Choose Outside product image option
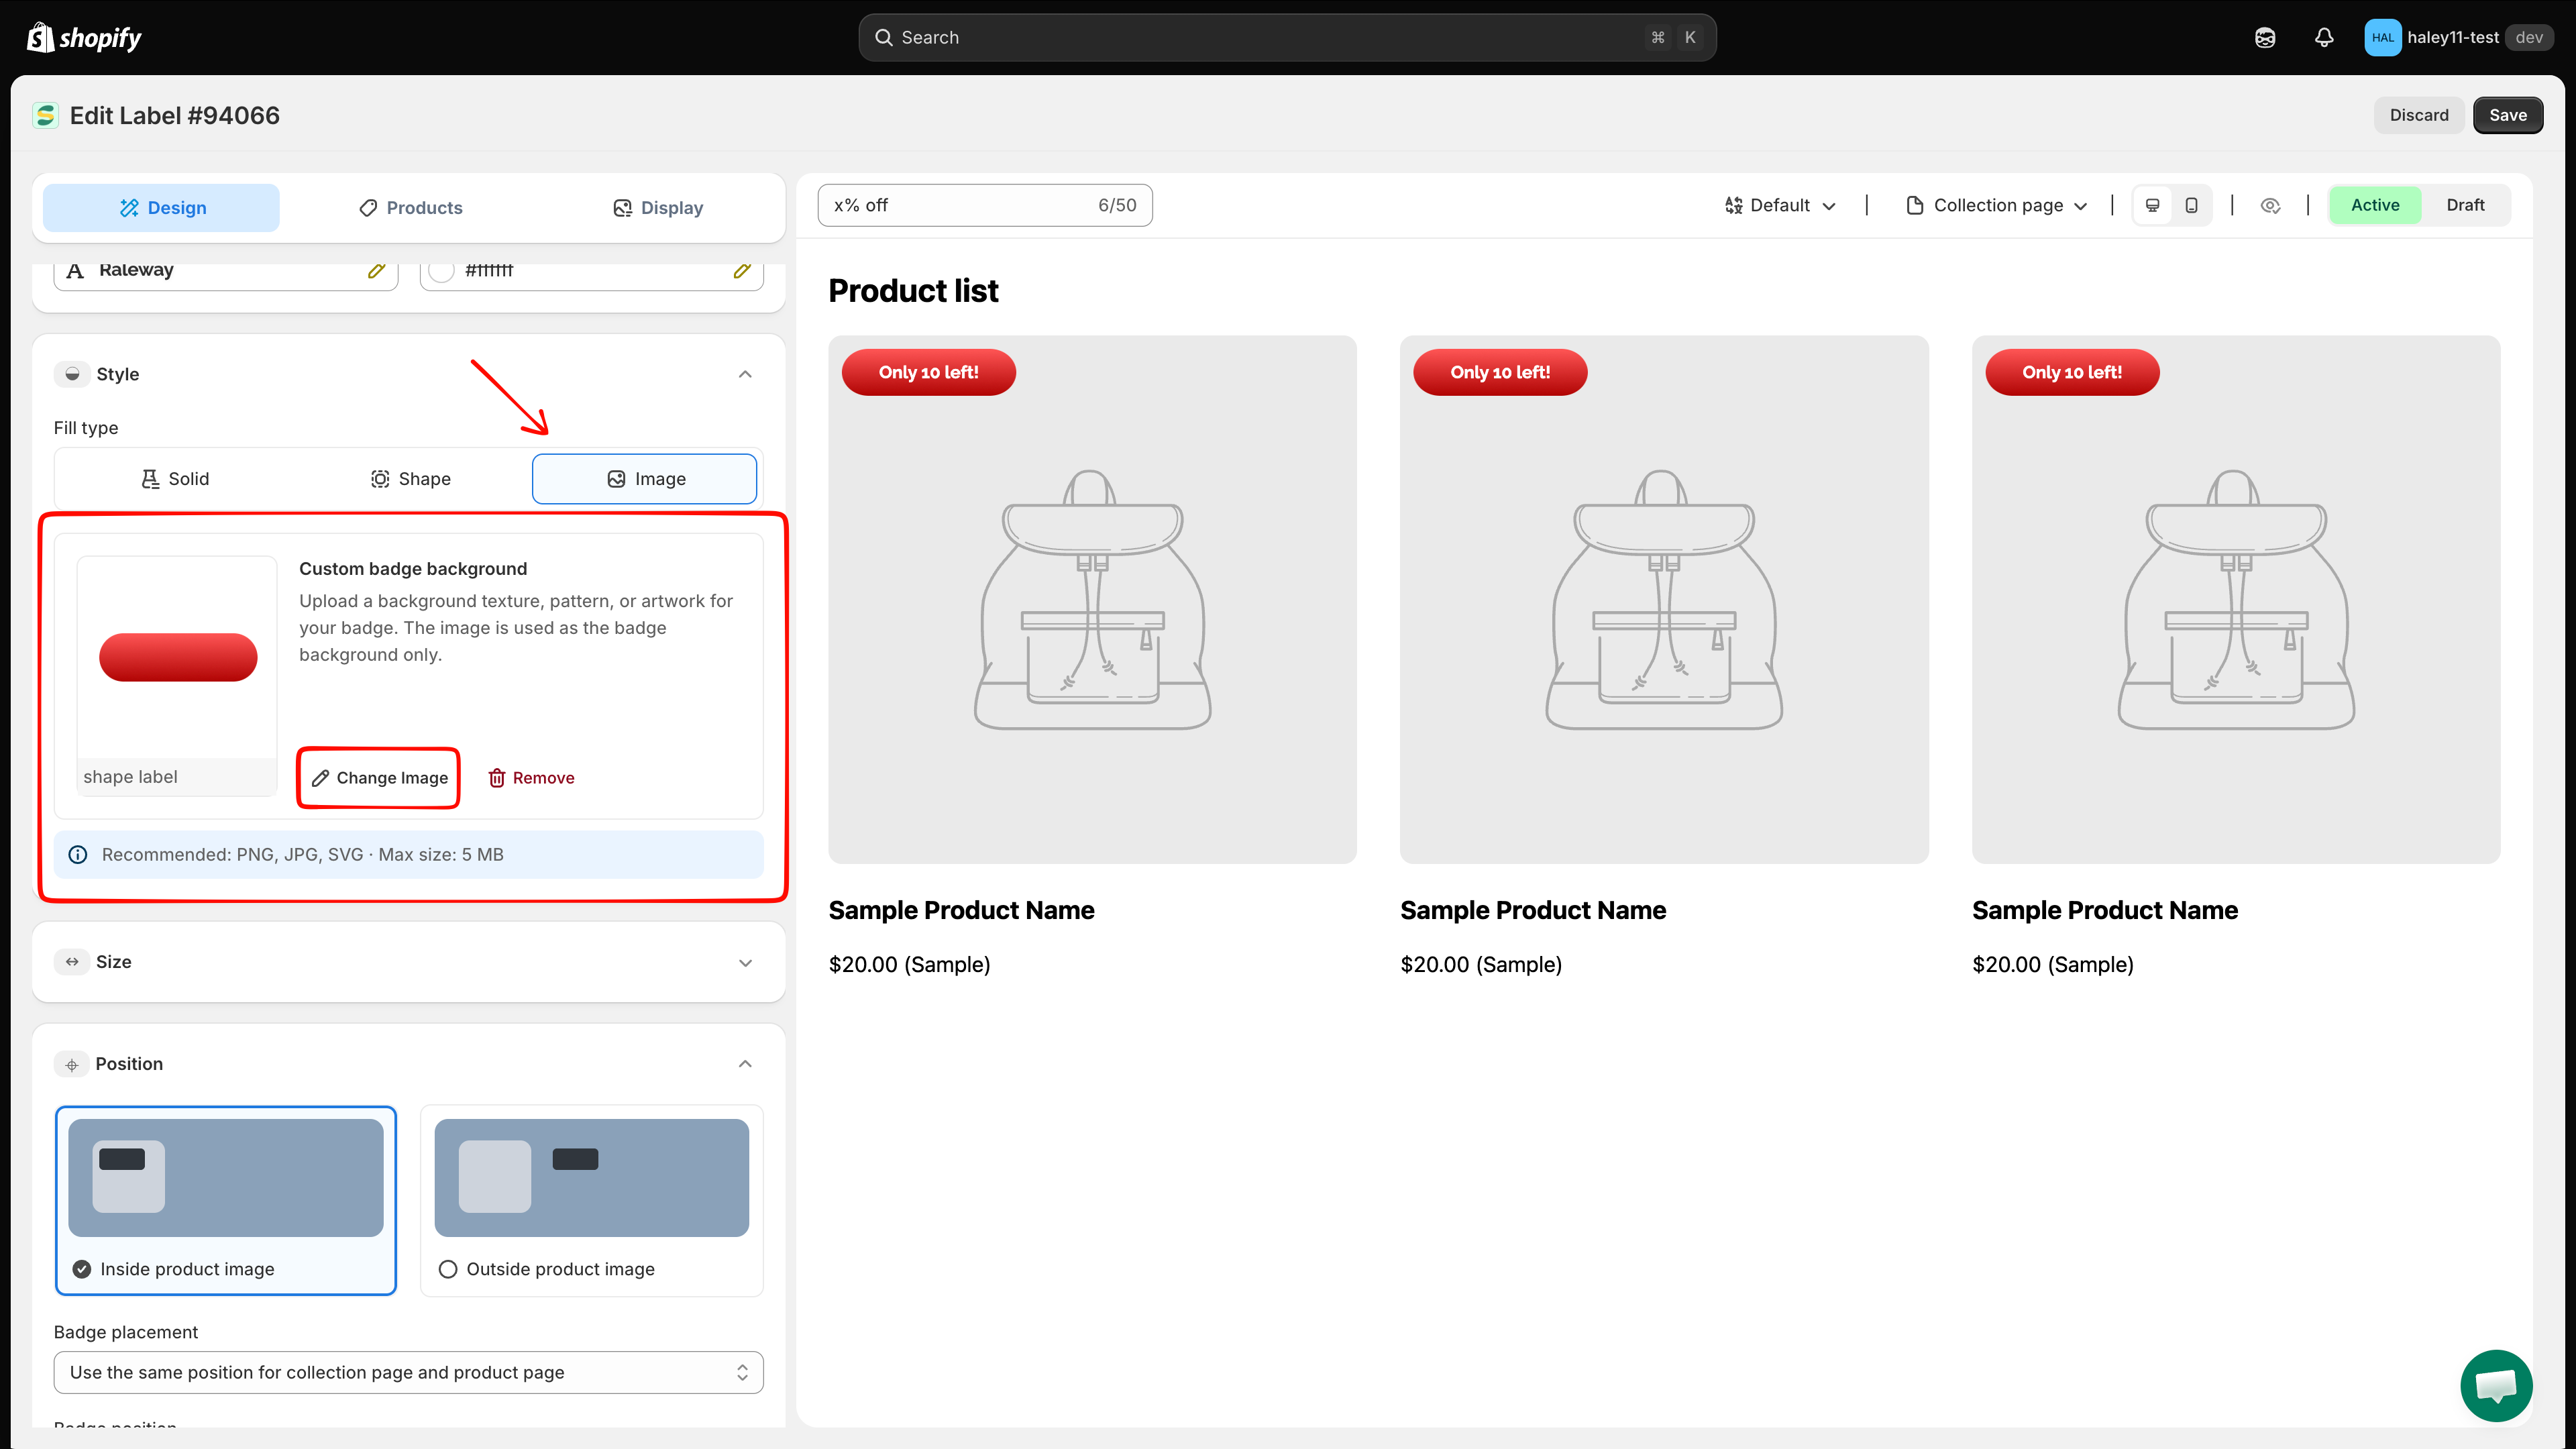 592,1200
